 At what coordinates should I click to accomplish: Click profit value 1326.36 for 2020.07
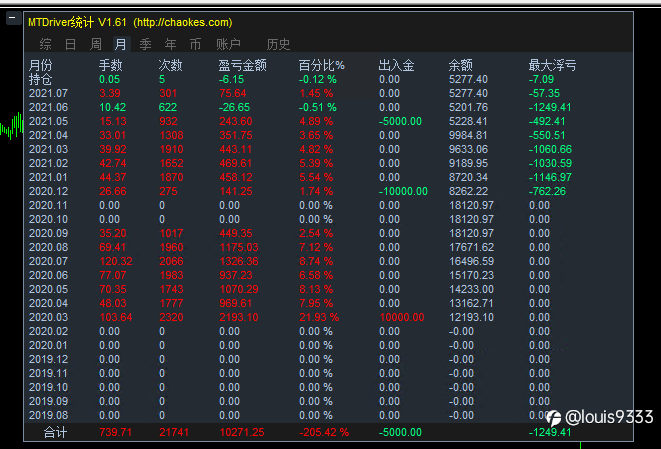pos(239,261)
